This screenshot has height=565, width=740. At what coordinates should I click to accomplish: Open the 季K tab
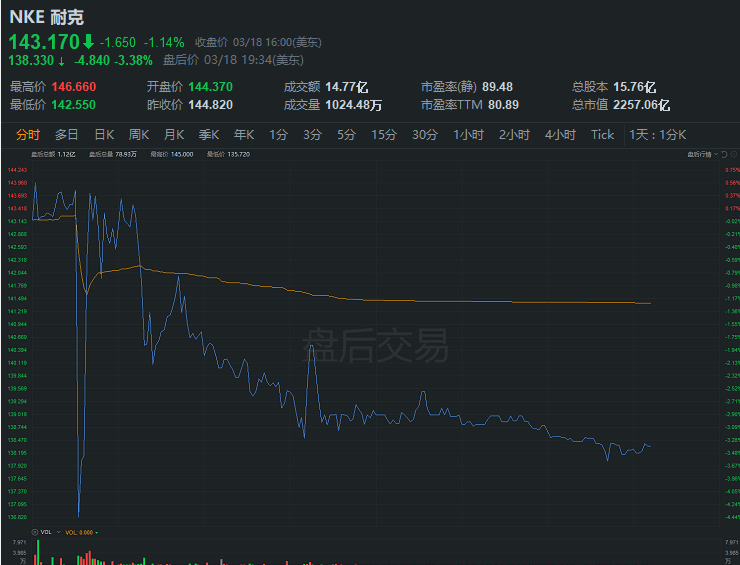(209, 135)
